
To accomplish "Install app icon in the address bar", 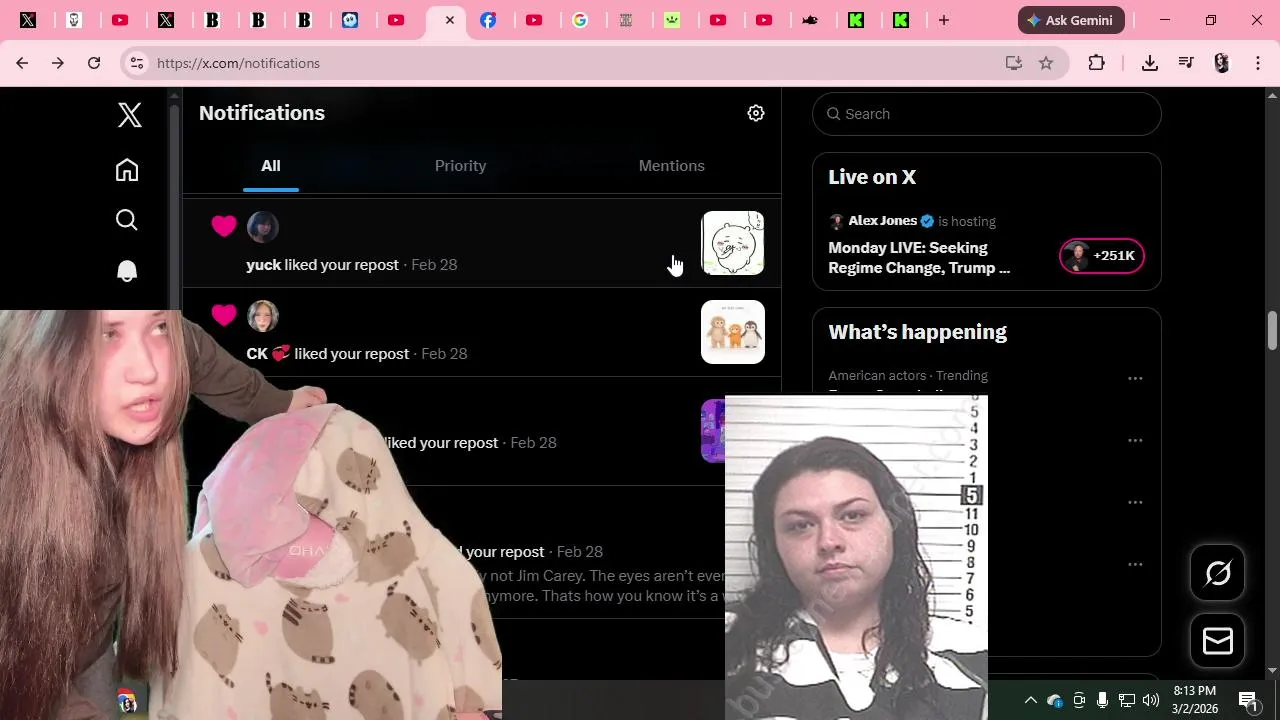I will coord(1014,63).
